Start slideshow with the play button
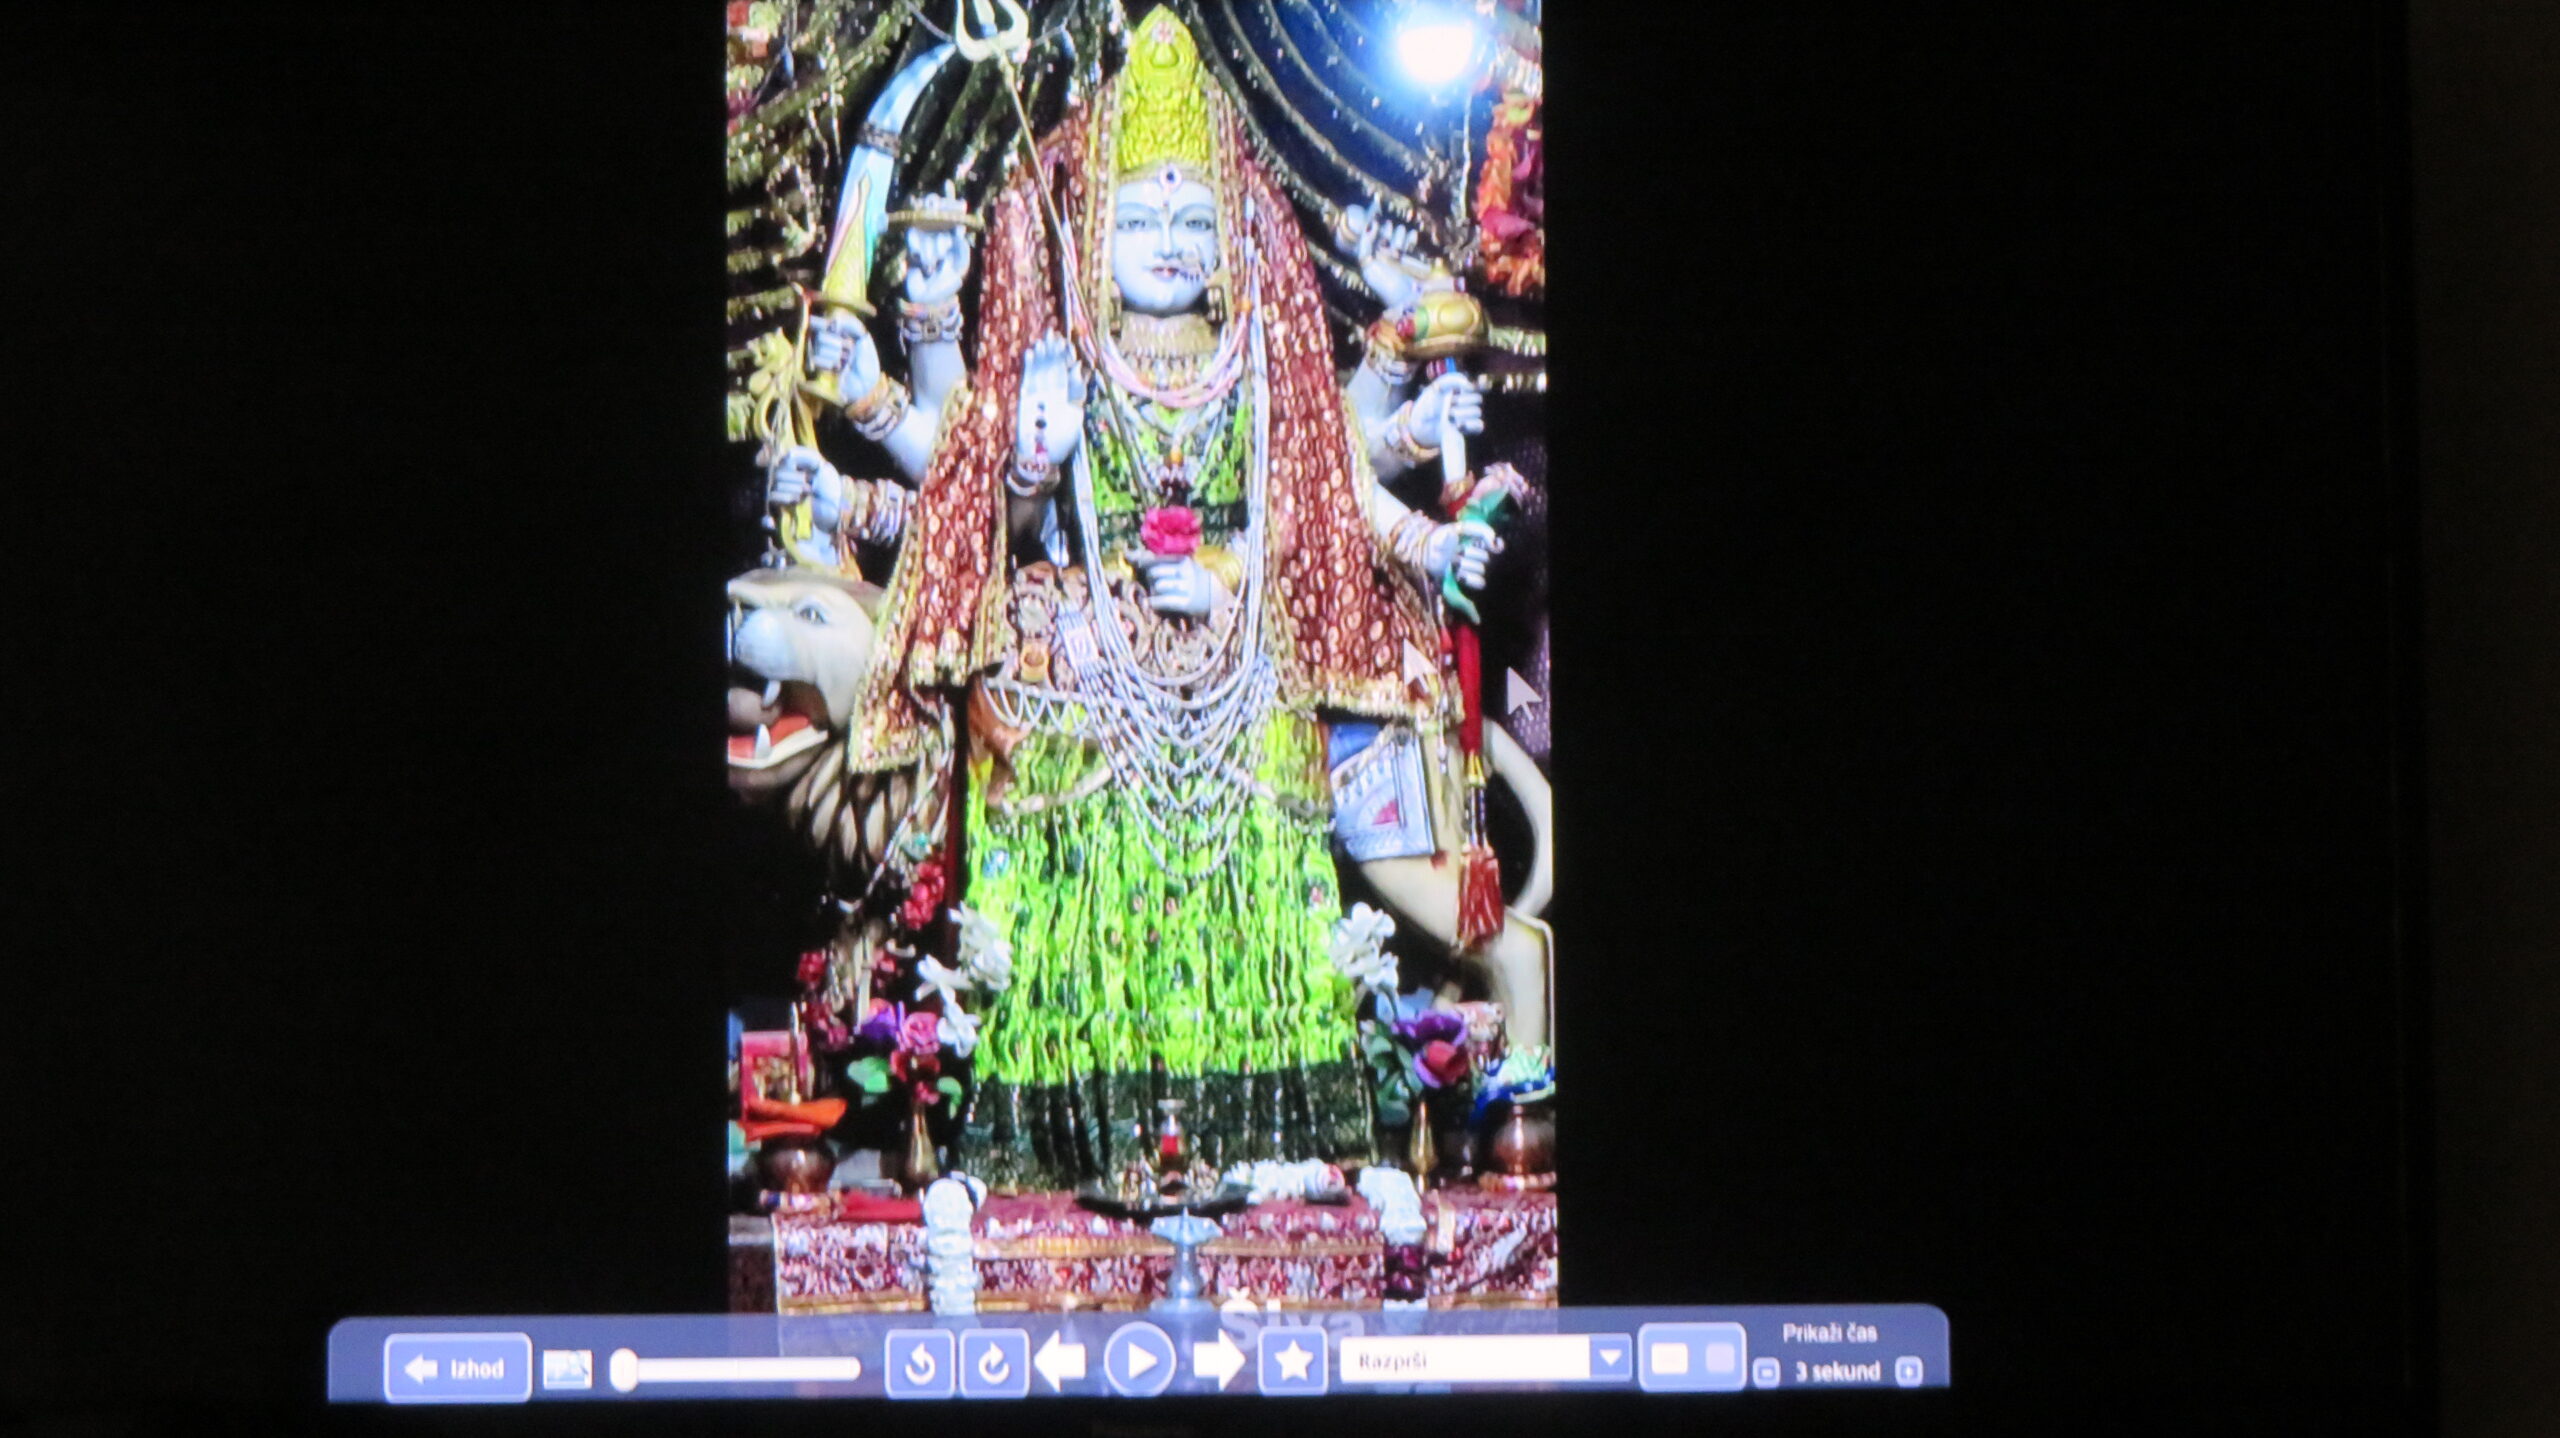 [1139, 1360]
